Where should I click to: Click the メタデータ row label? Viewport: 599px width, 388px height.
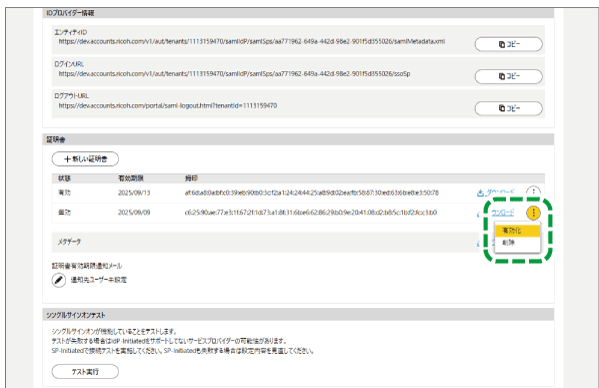[69, 242]
